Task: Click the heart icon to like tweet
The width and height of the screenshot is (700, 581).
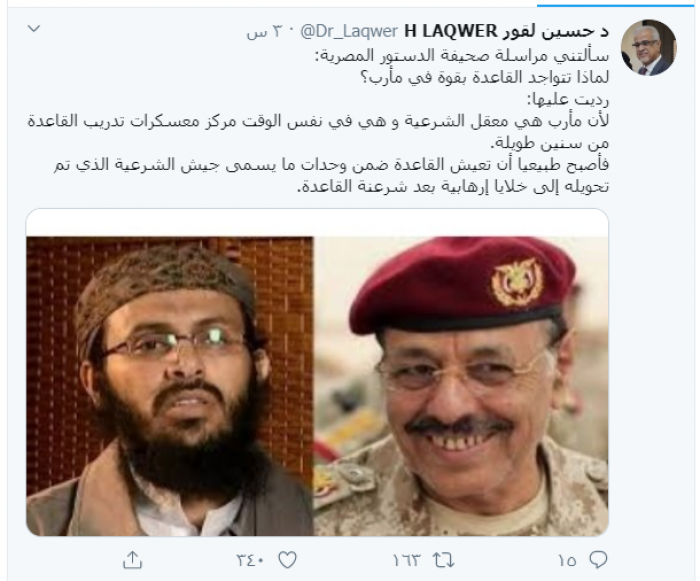Action: point(287,560)
